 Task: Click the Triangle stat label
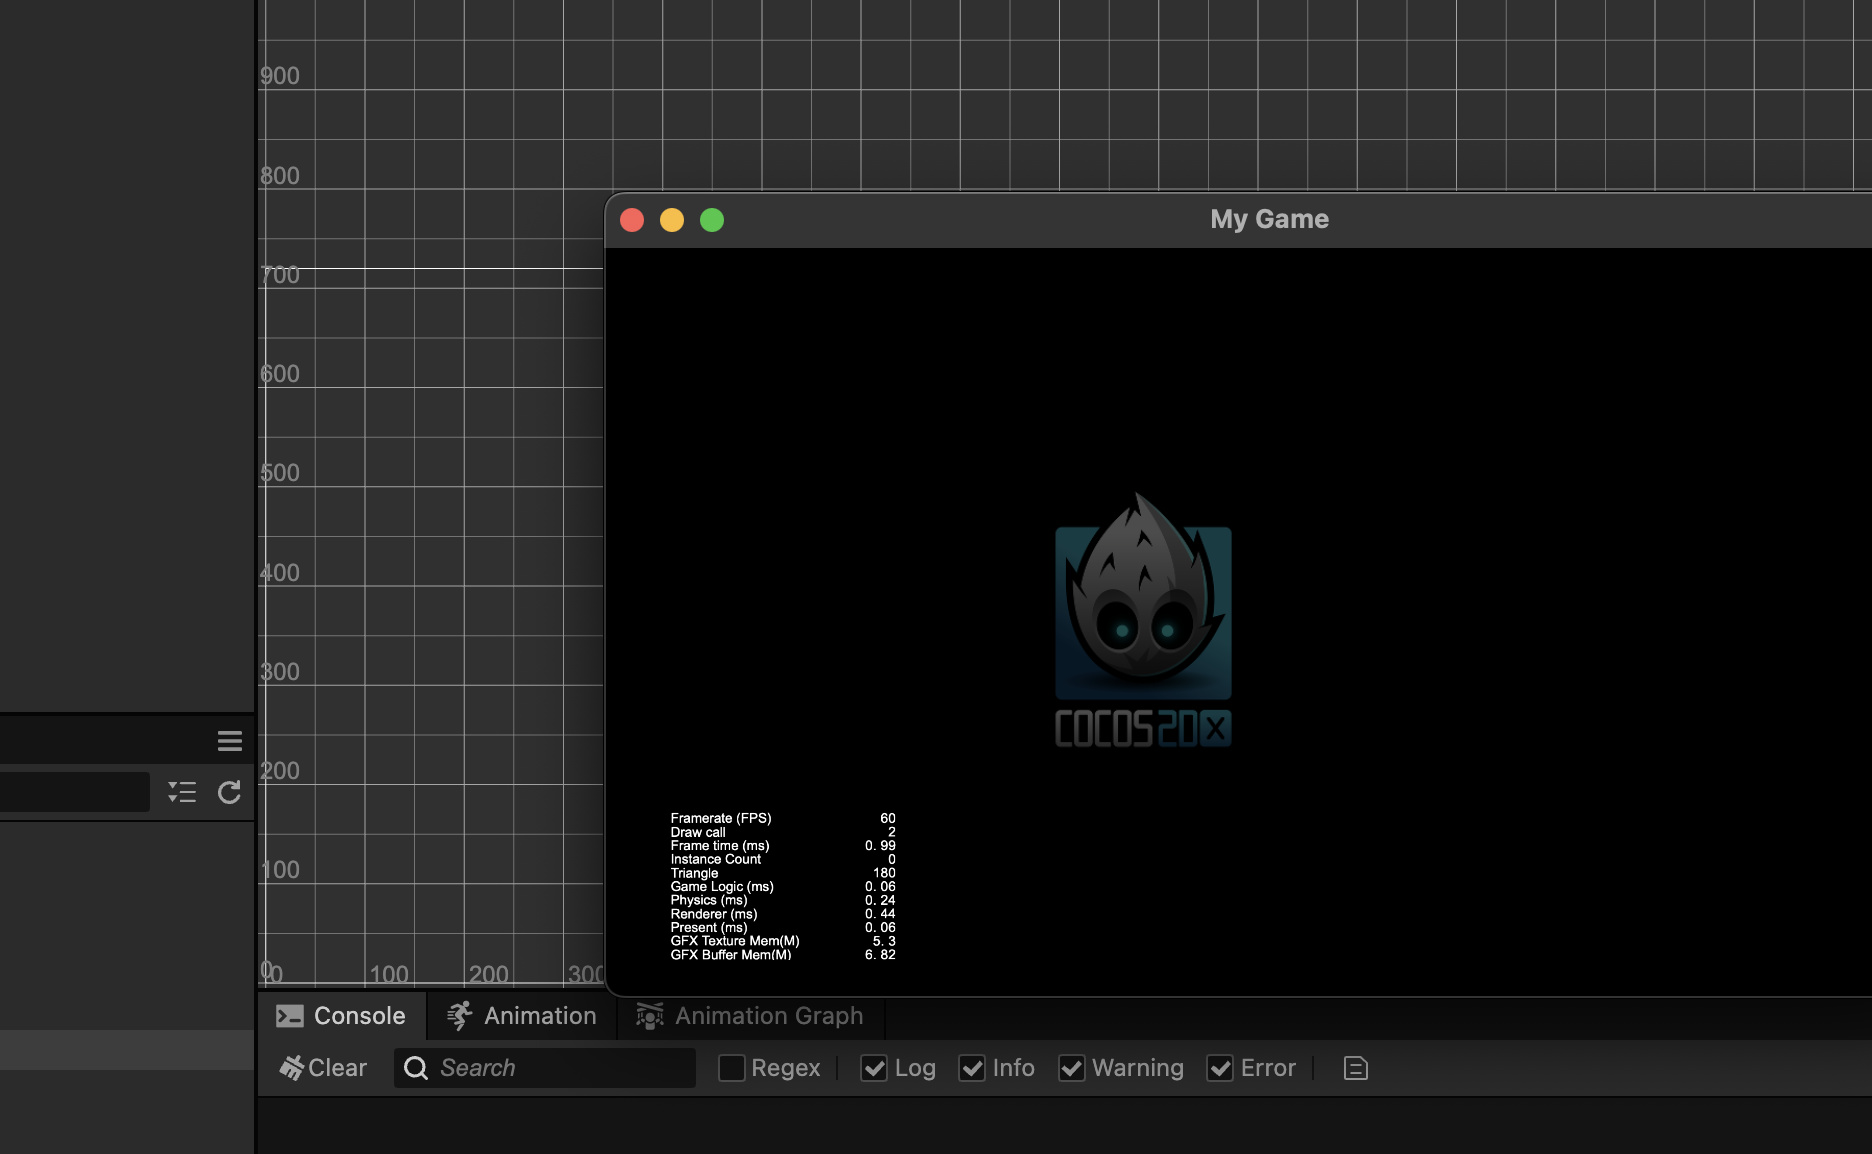694,873
